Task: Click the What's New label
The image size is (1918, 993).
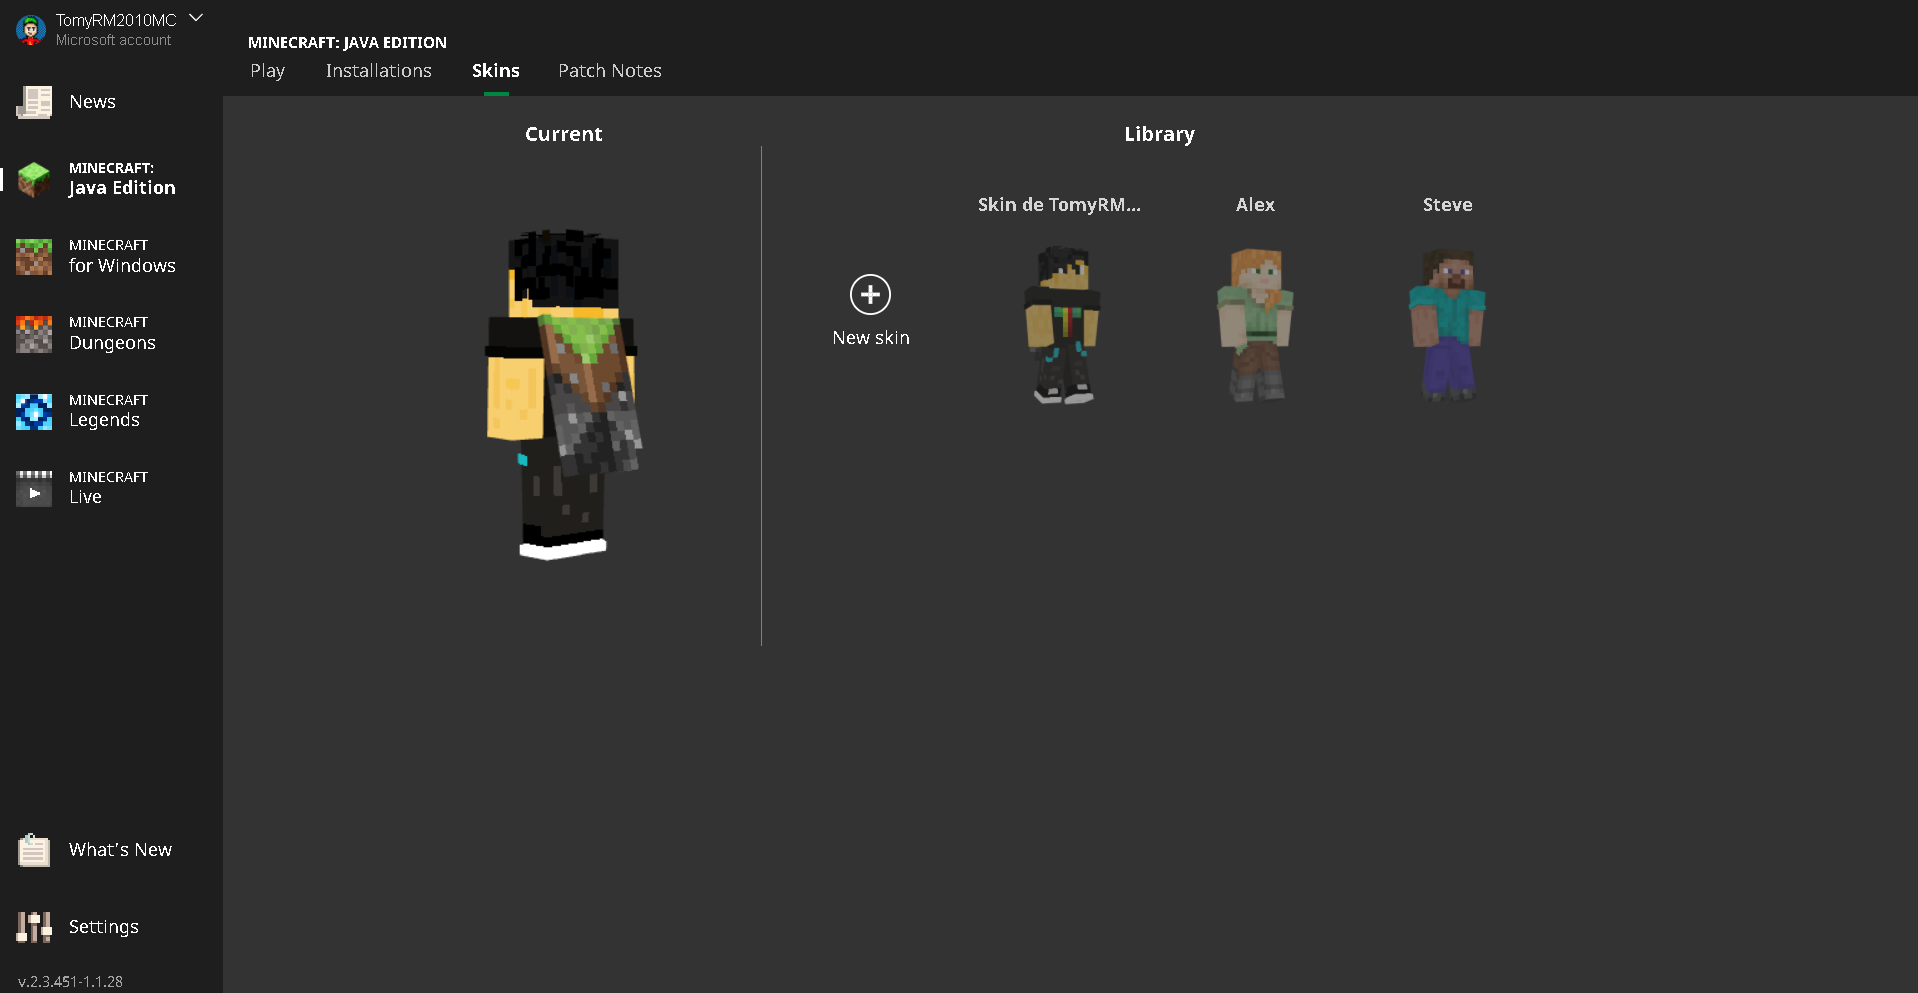Action: click(x=120, y=850)
